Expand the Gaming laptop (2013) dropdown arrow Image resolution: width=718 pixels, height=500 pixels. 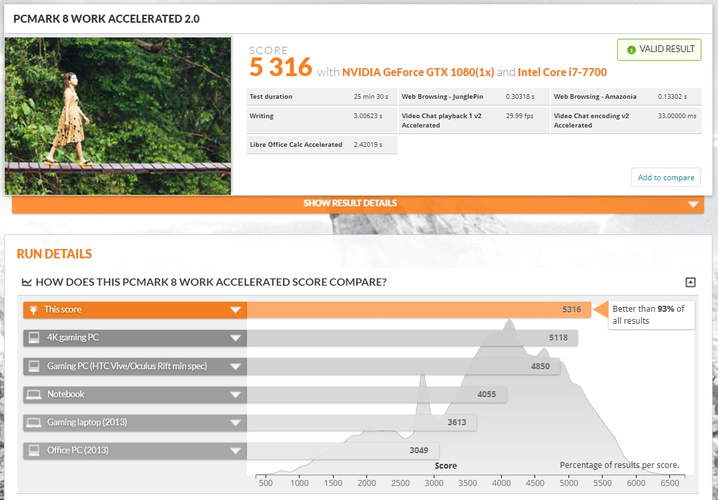click(x=235, y=423)
